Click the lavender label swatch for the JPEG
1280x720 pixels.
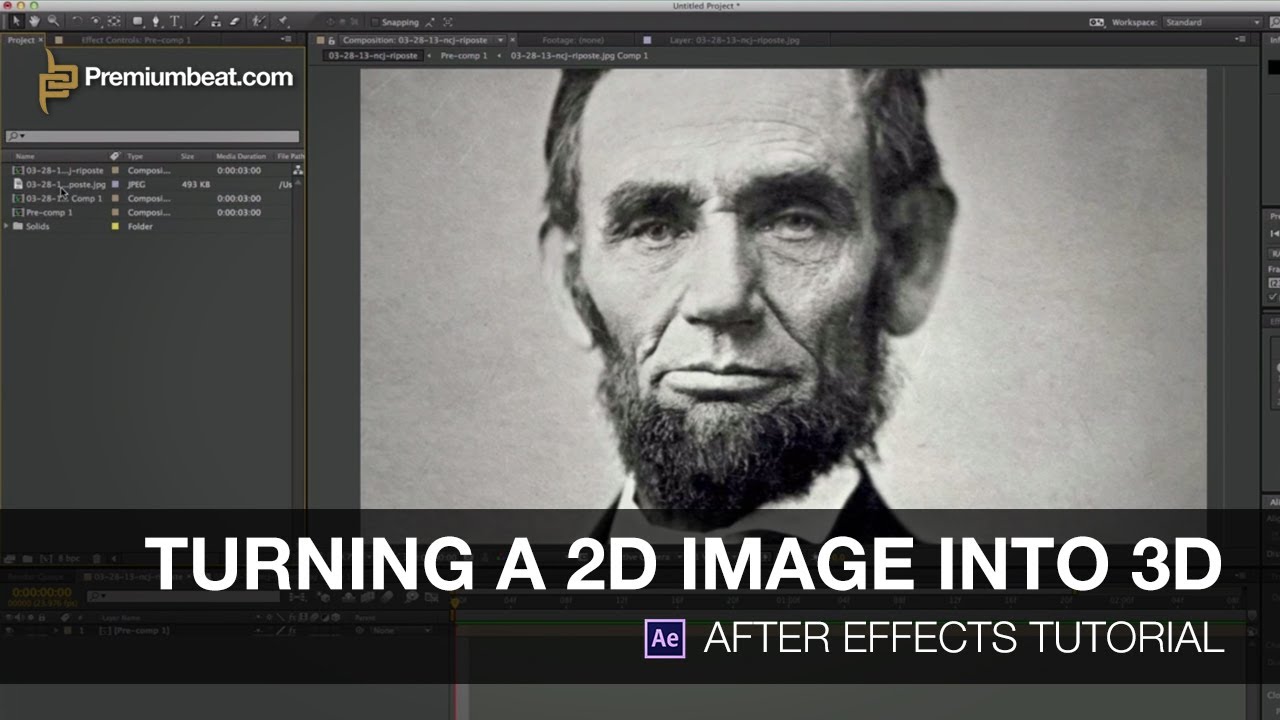pyautogui.click(x=115, y=185)
